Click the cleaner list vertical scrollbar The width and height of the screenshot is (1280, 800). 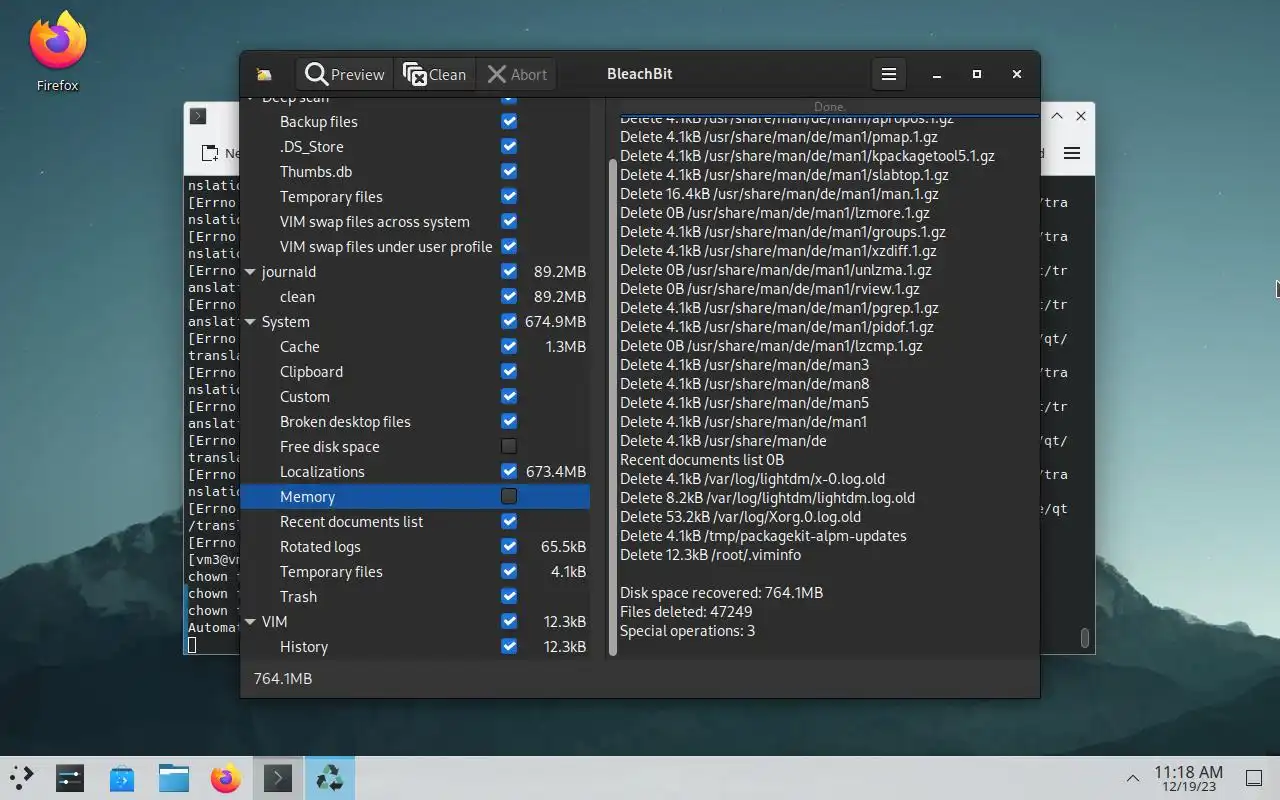[x=612, y=405]
